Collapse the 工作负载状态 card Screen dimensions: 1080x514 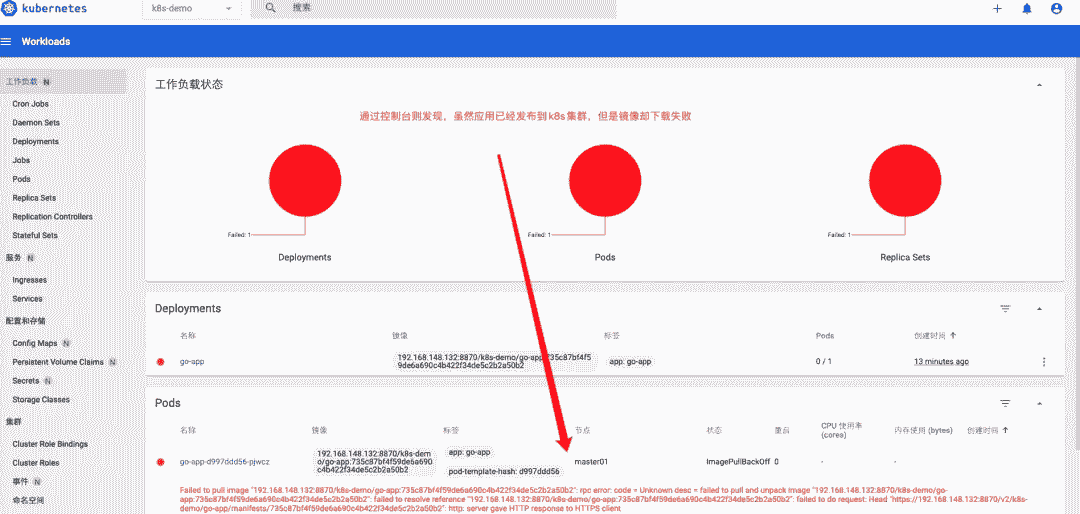(1039, 85)
